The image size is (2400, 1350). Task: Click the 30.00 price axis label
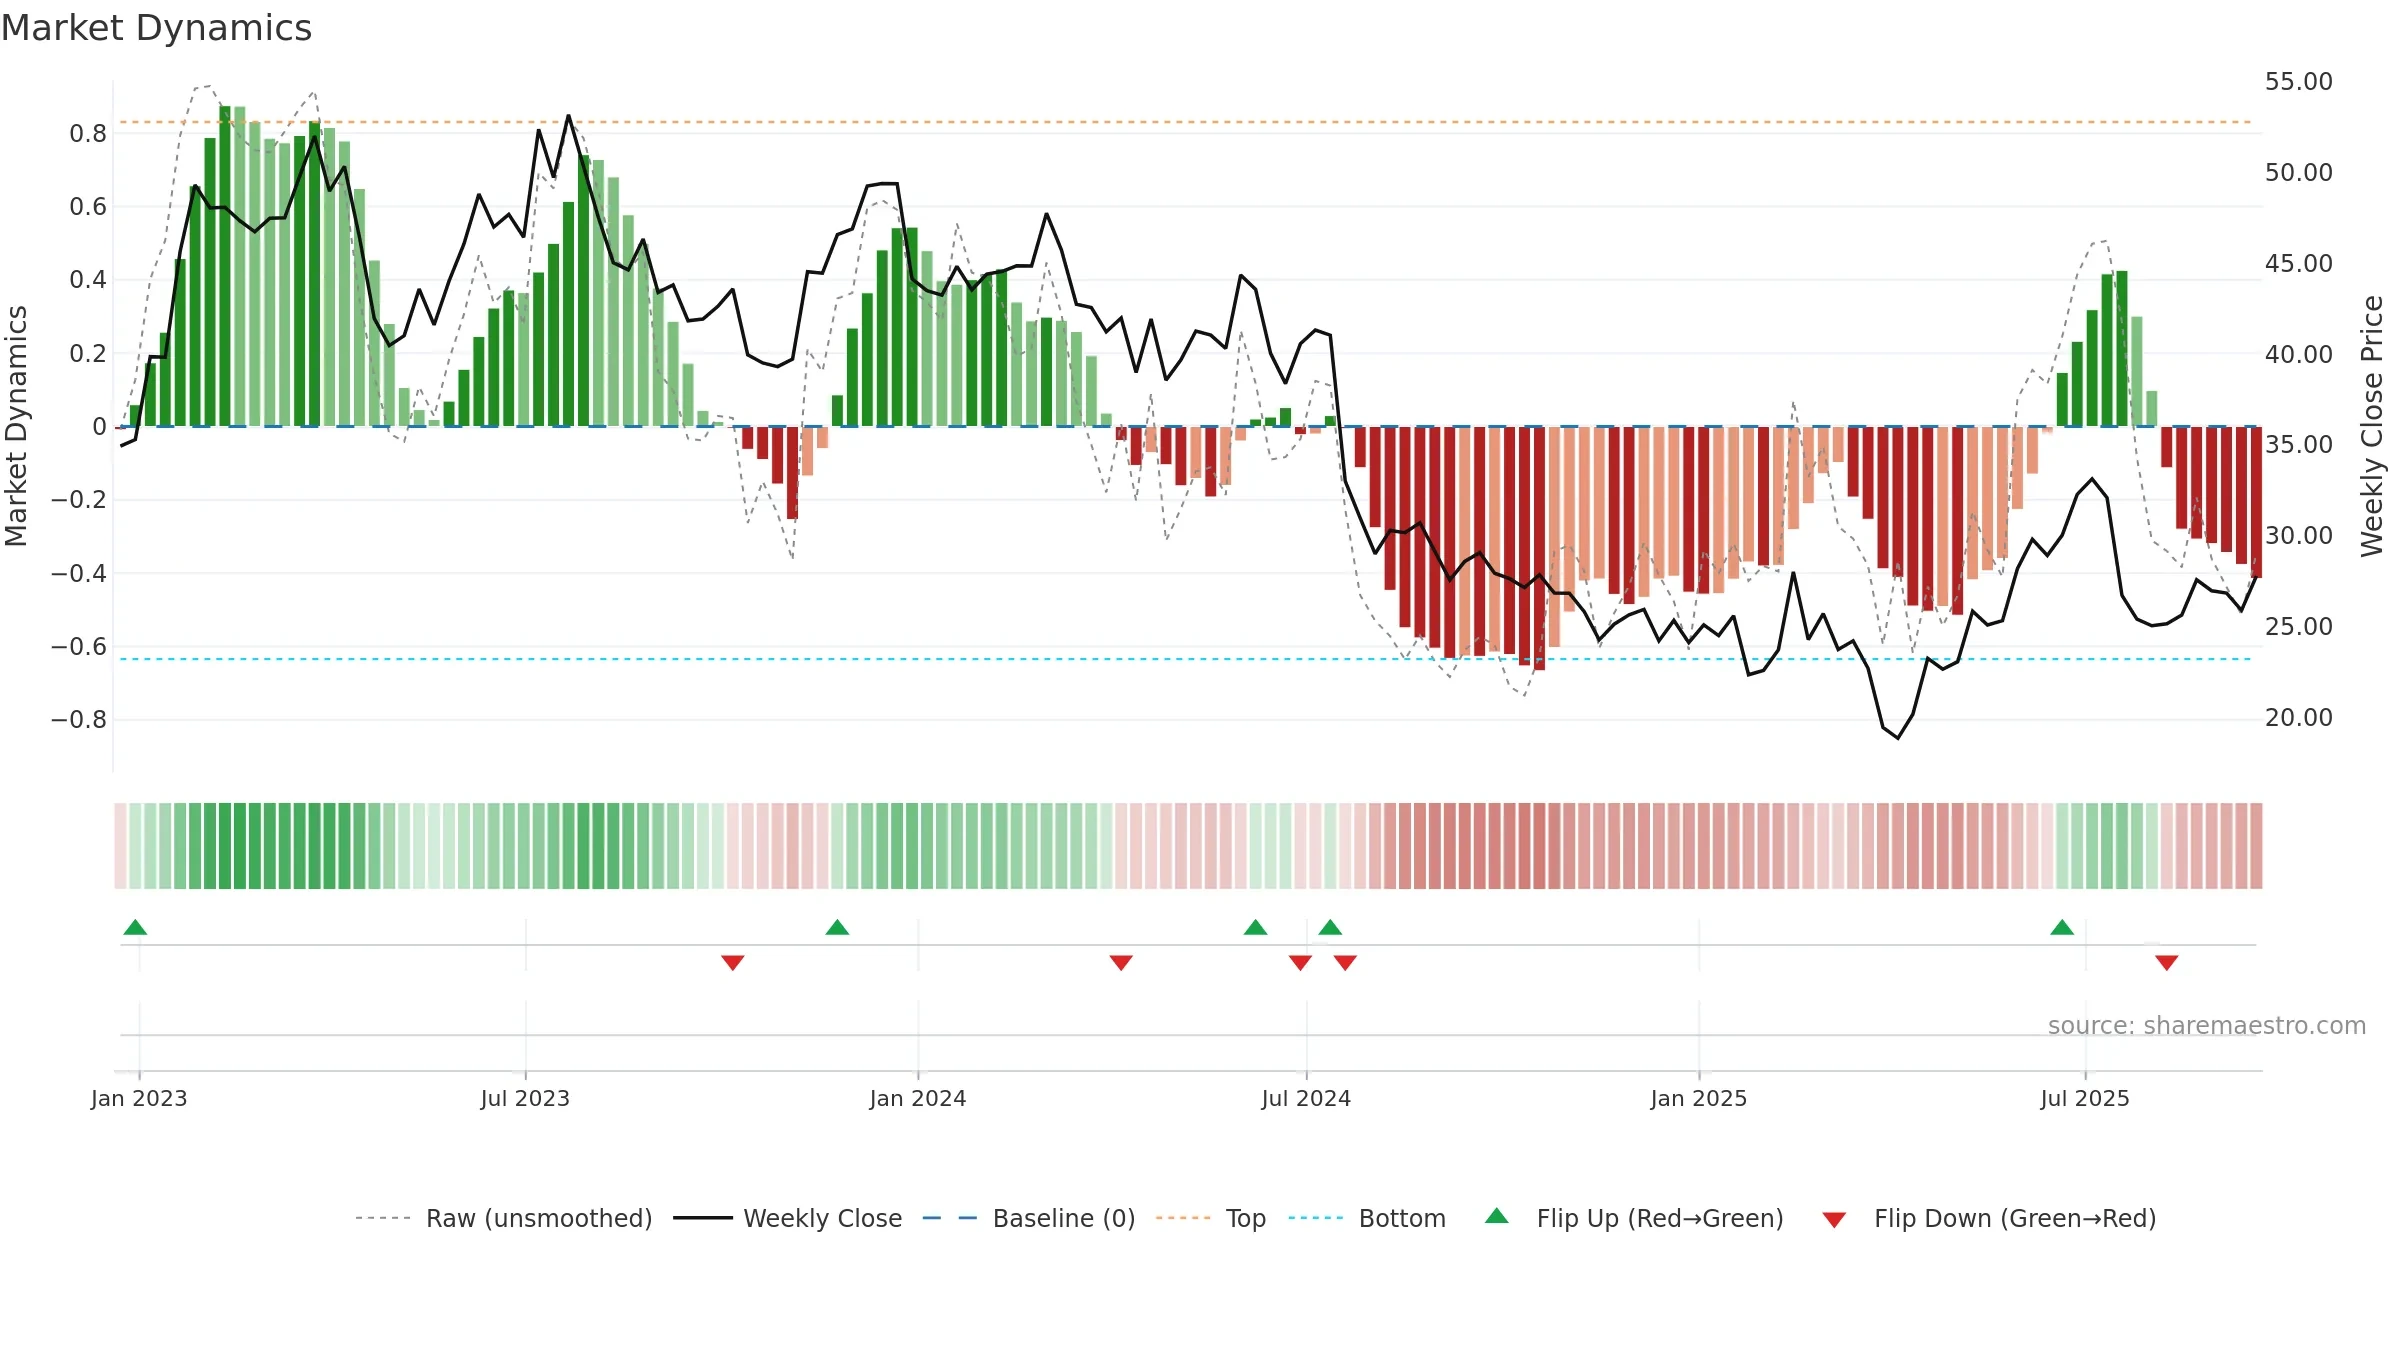pos(2299,536)
